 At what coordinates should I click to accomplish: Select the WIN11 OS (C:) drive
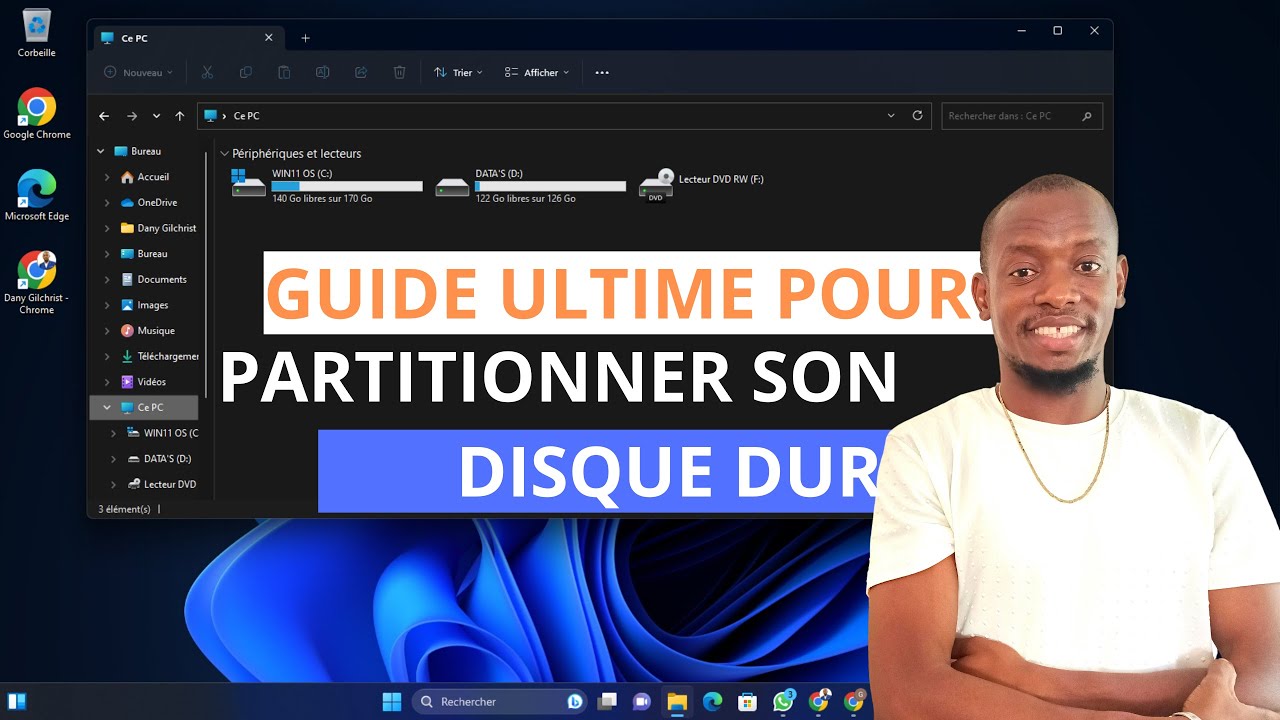pyautogui.click(x=327, y=186)
